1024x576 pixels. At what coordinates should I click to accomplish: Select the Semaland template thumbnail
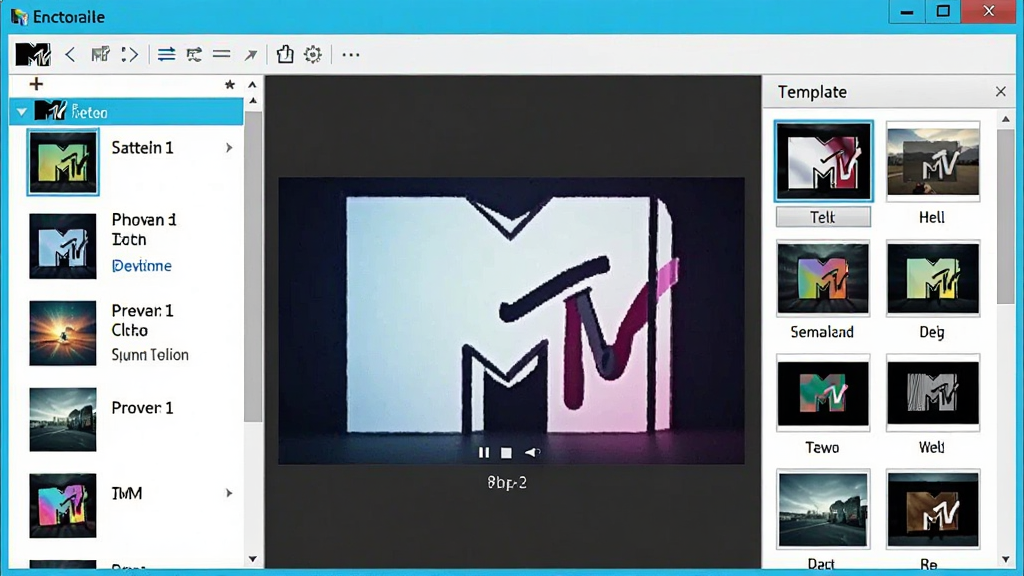pos(823,278)
